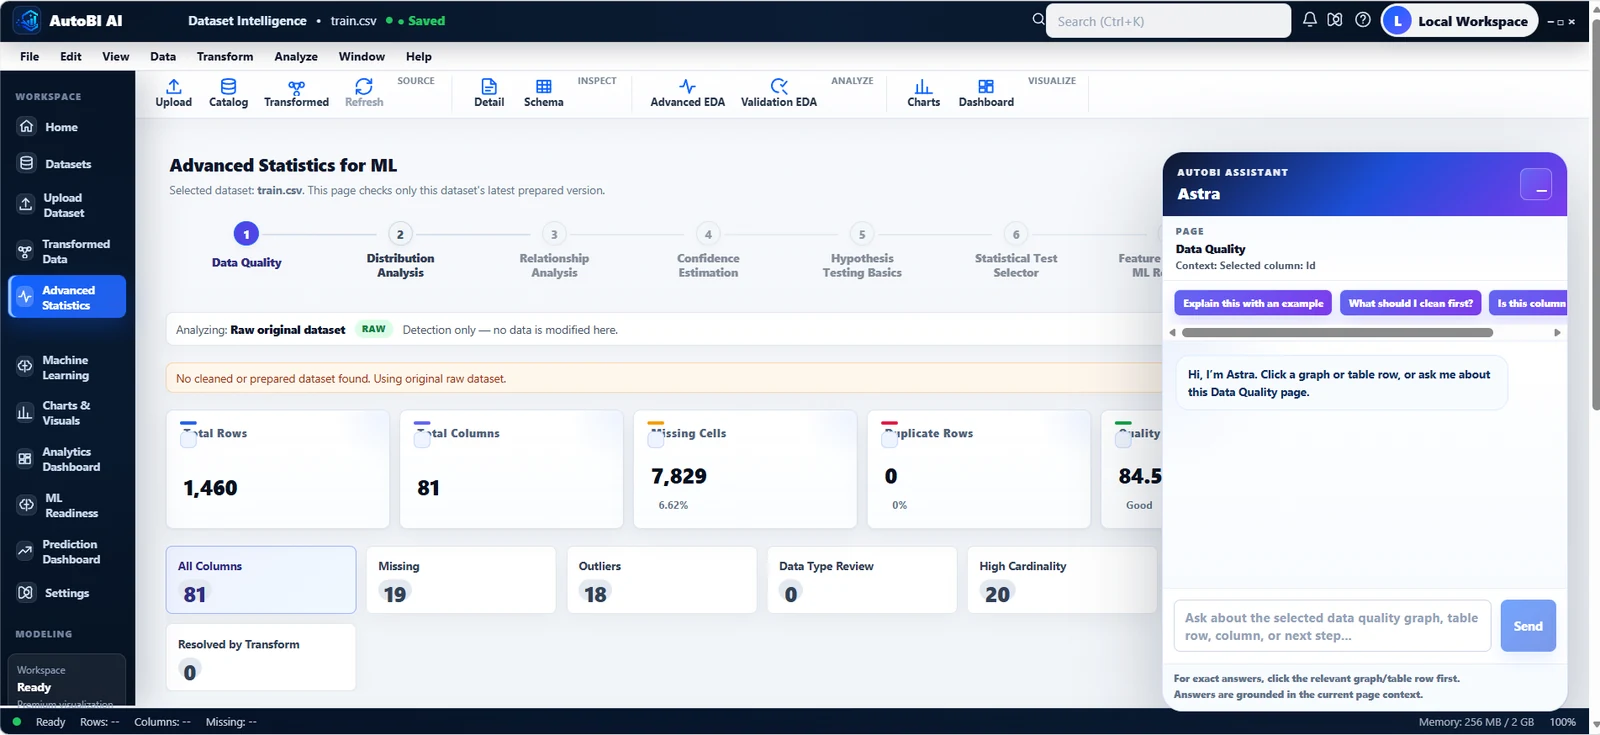Select the Resolved by Transform card
The width and height of the screenshot is (1600, 735).
(x=261, y=657)
